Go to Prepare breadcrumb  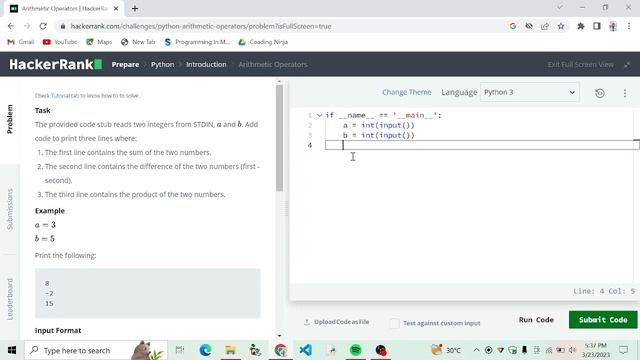coord(125,64)
